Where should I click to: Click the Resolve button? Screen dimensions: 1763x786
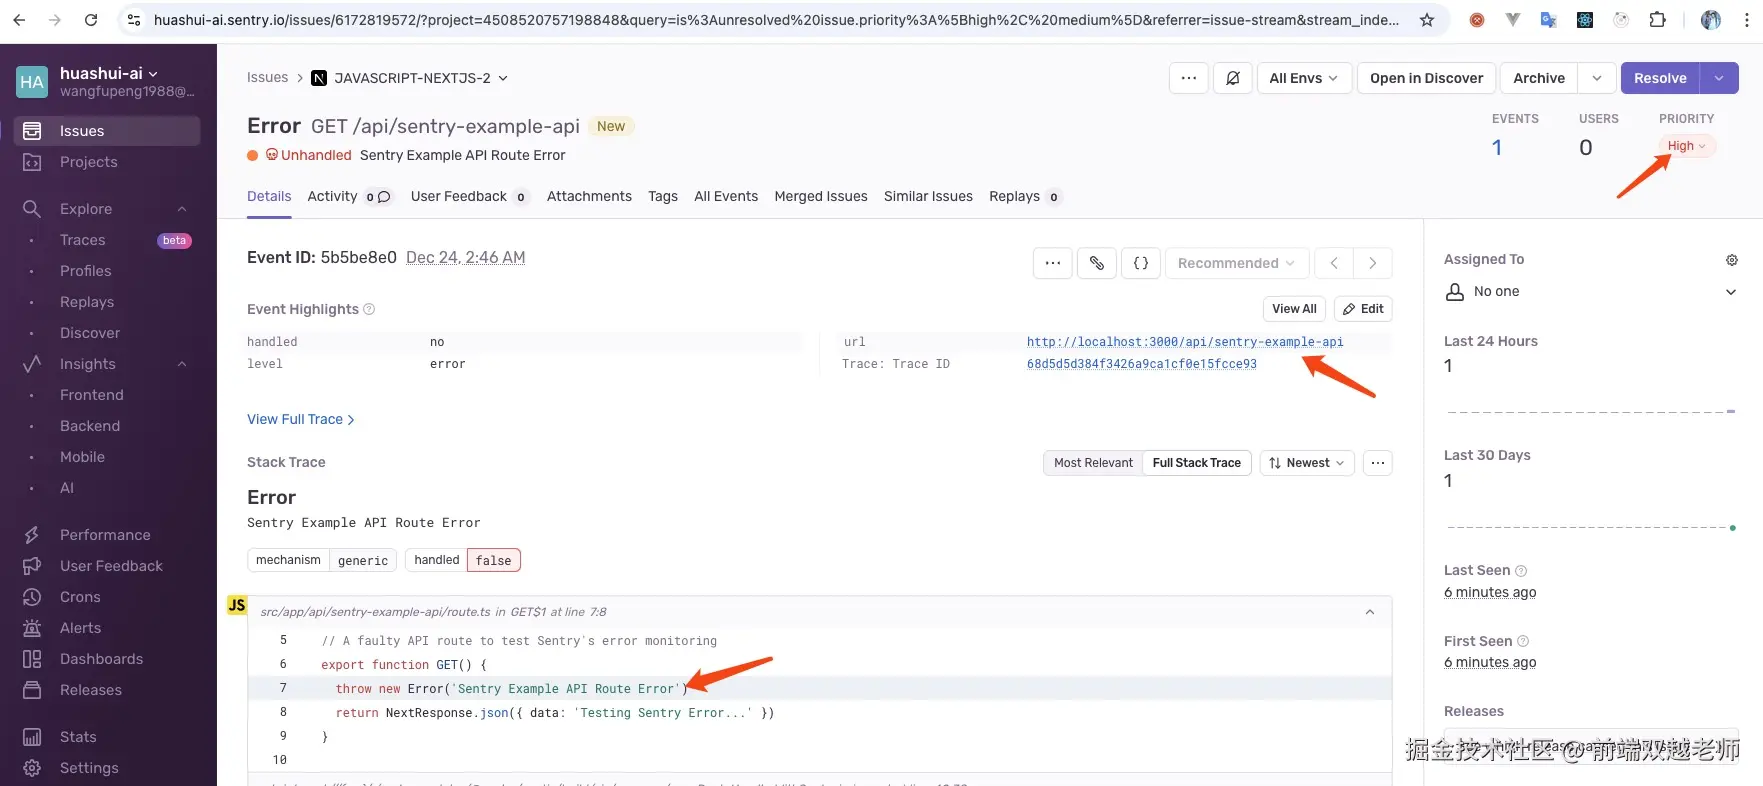point(1660,78)
